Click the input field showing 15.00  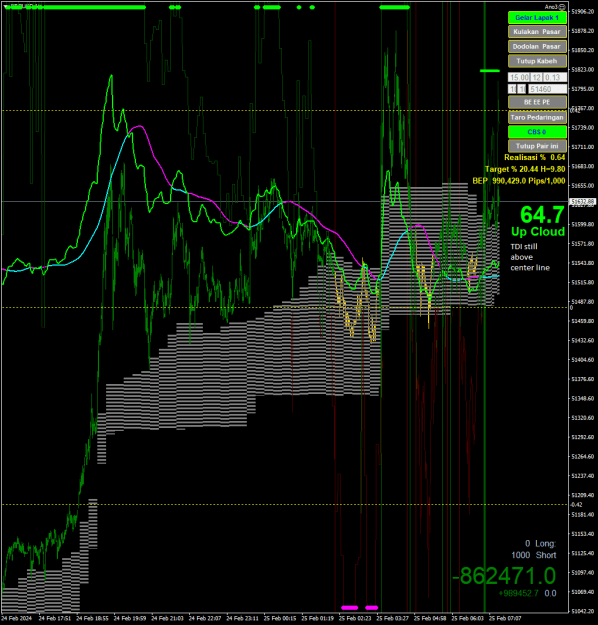click(x=519, y=77)
